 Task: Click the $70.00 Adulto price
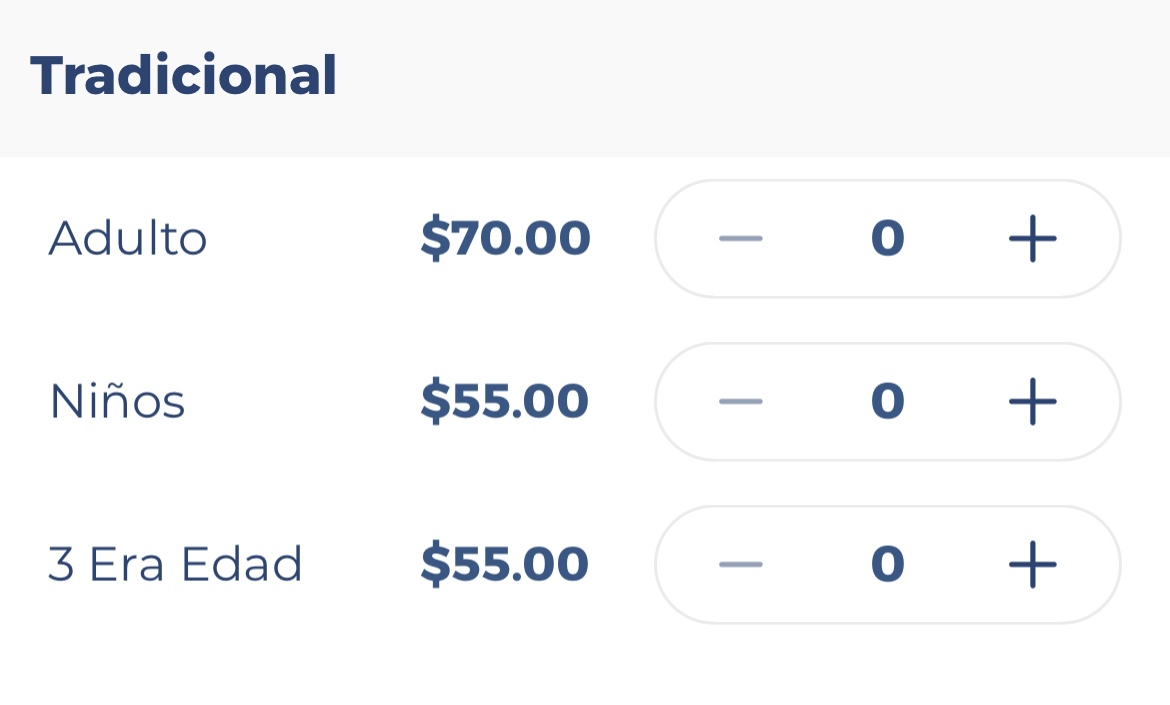coord(505,239)
